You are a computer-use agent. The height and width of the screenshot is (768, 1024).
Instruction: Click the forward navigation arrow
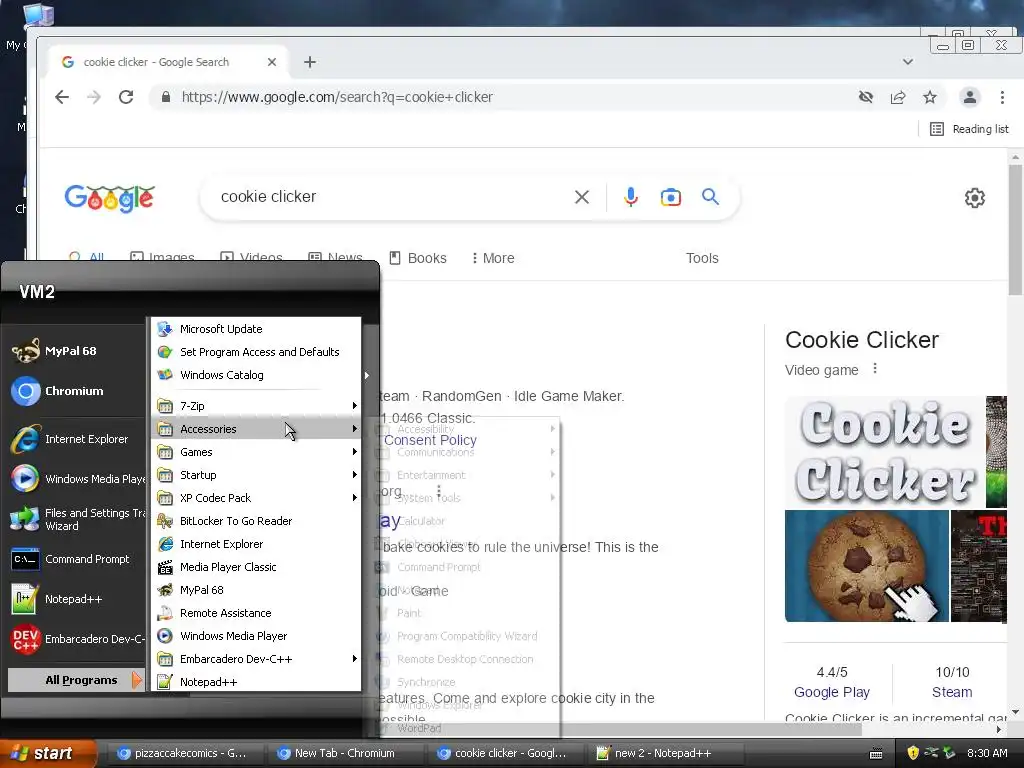pos(94,97)
